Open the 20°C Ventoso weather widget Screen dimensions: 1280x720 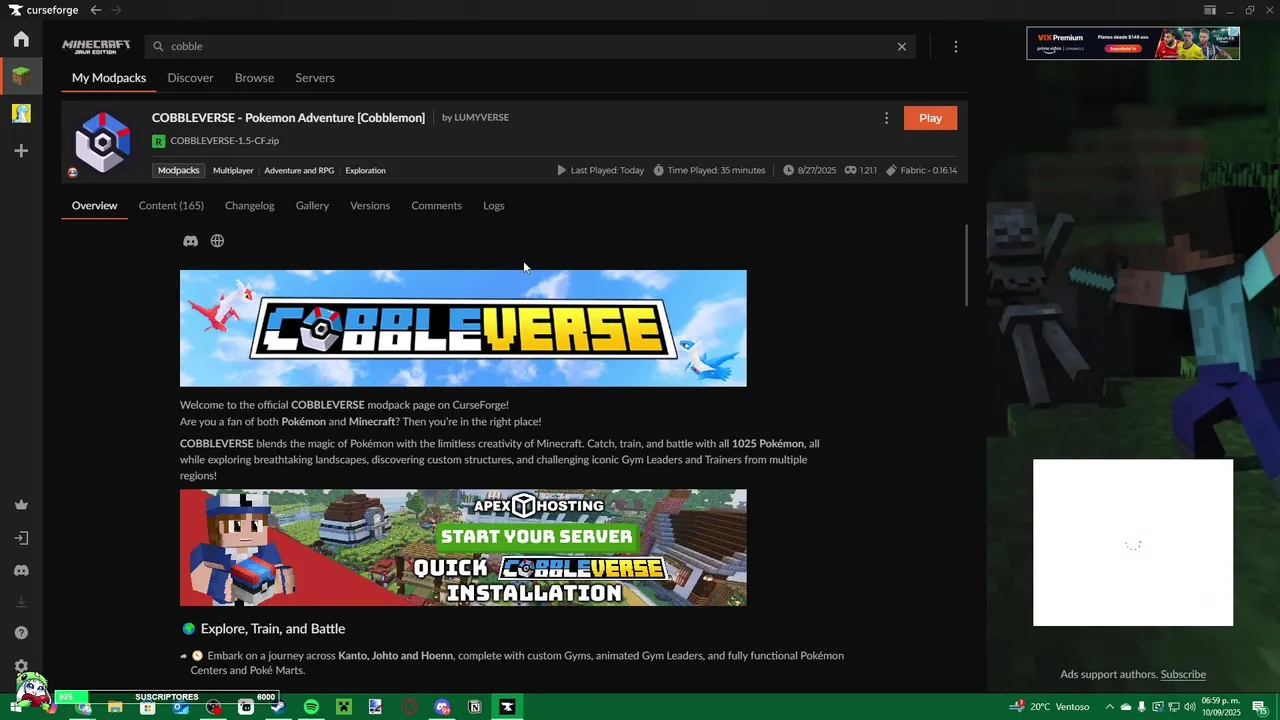tap(1050, 707)
